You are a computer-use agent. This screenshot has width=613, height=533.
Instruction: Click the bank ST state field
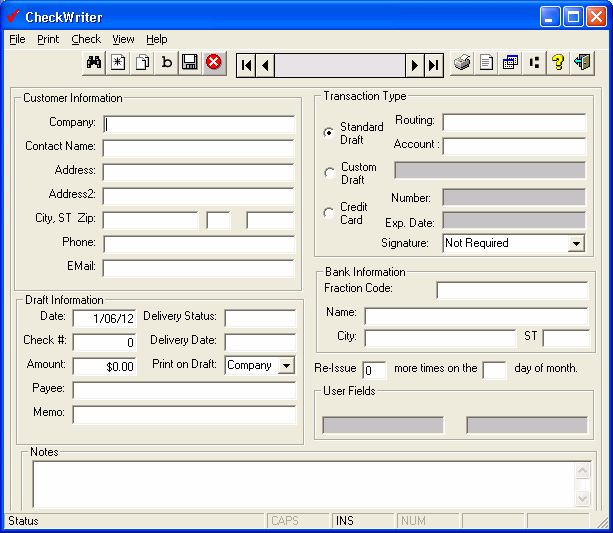[566, 338]
